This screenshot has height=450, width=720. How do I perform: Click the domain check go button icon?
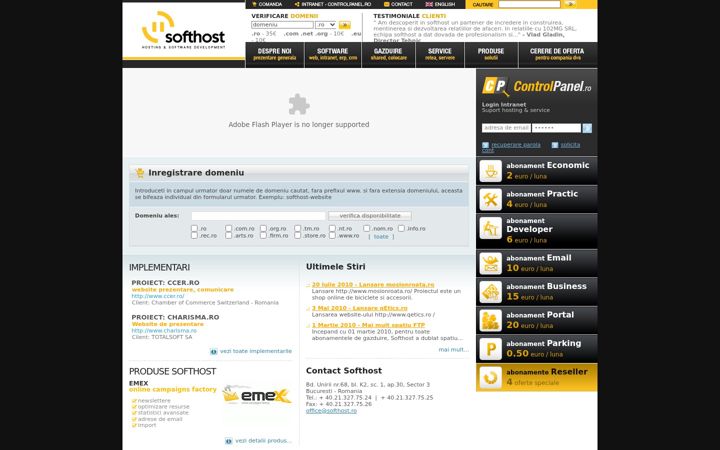[344, 25]
